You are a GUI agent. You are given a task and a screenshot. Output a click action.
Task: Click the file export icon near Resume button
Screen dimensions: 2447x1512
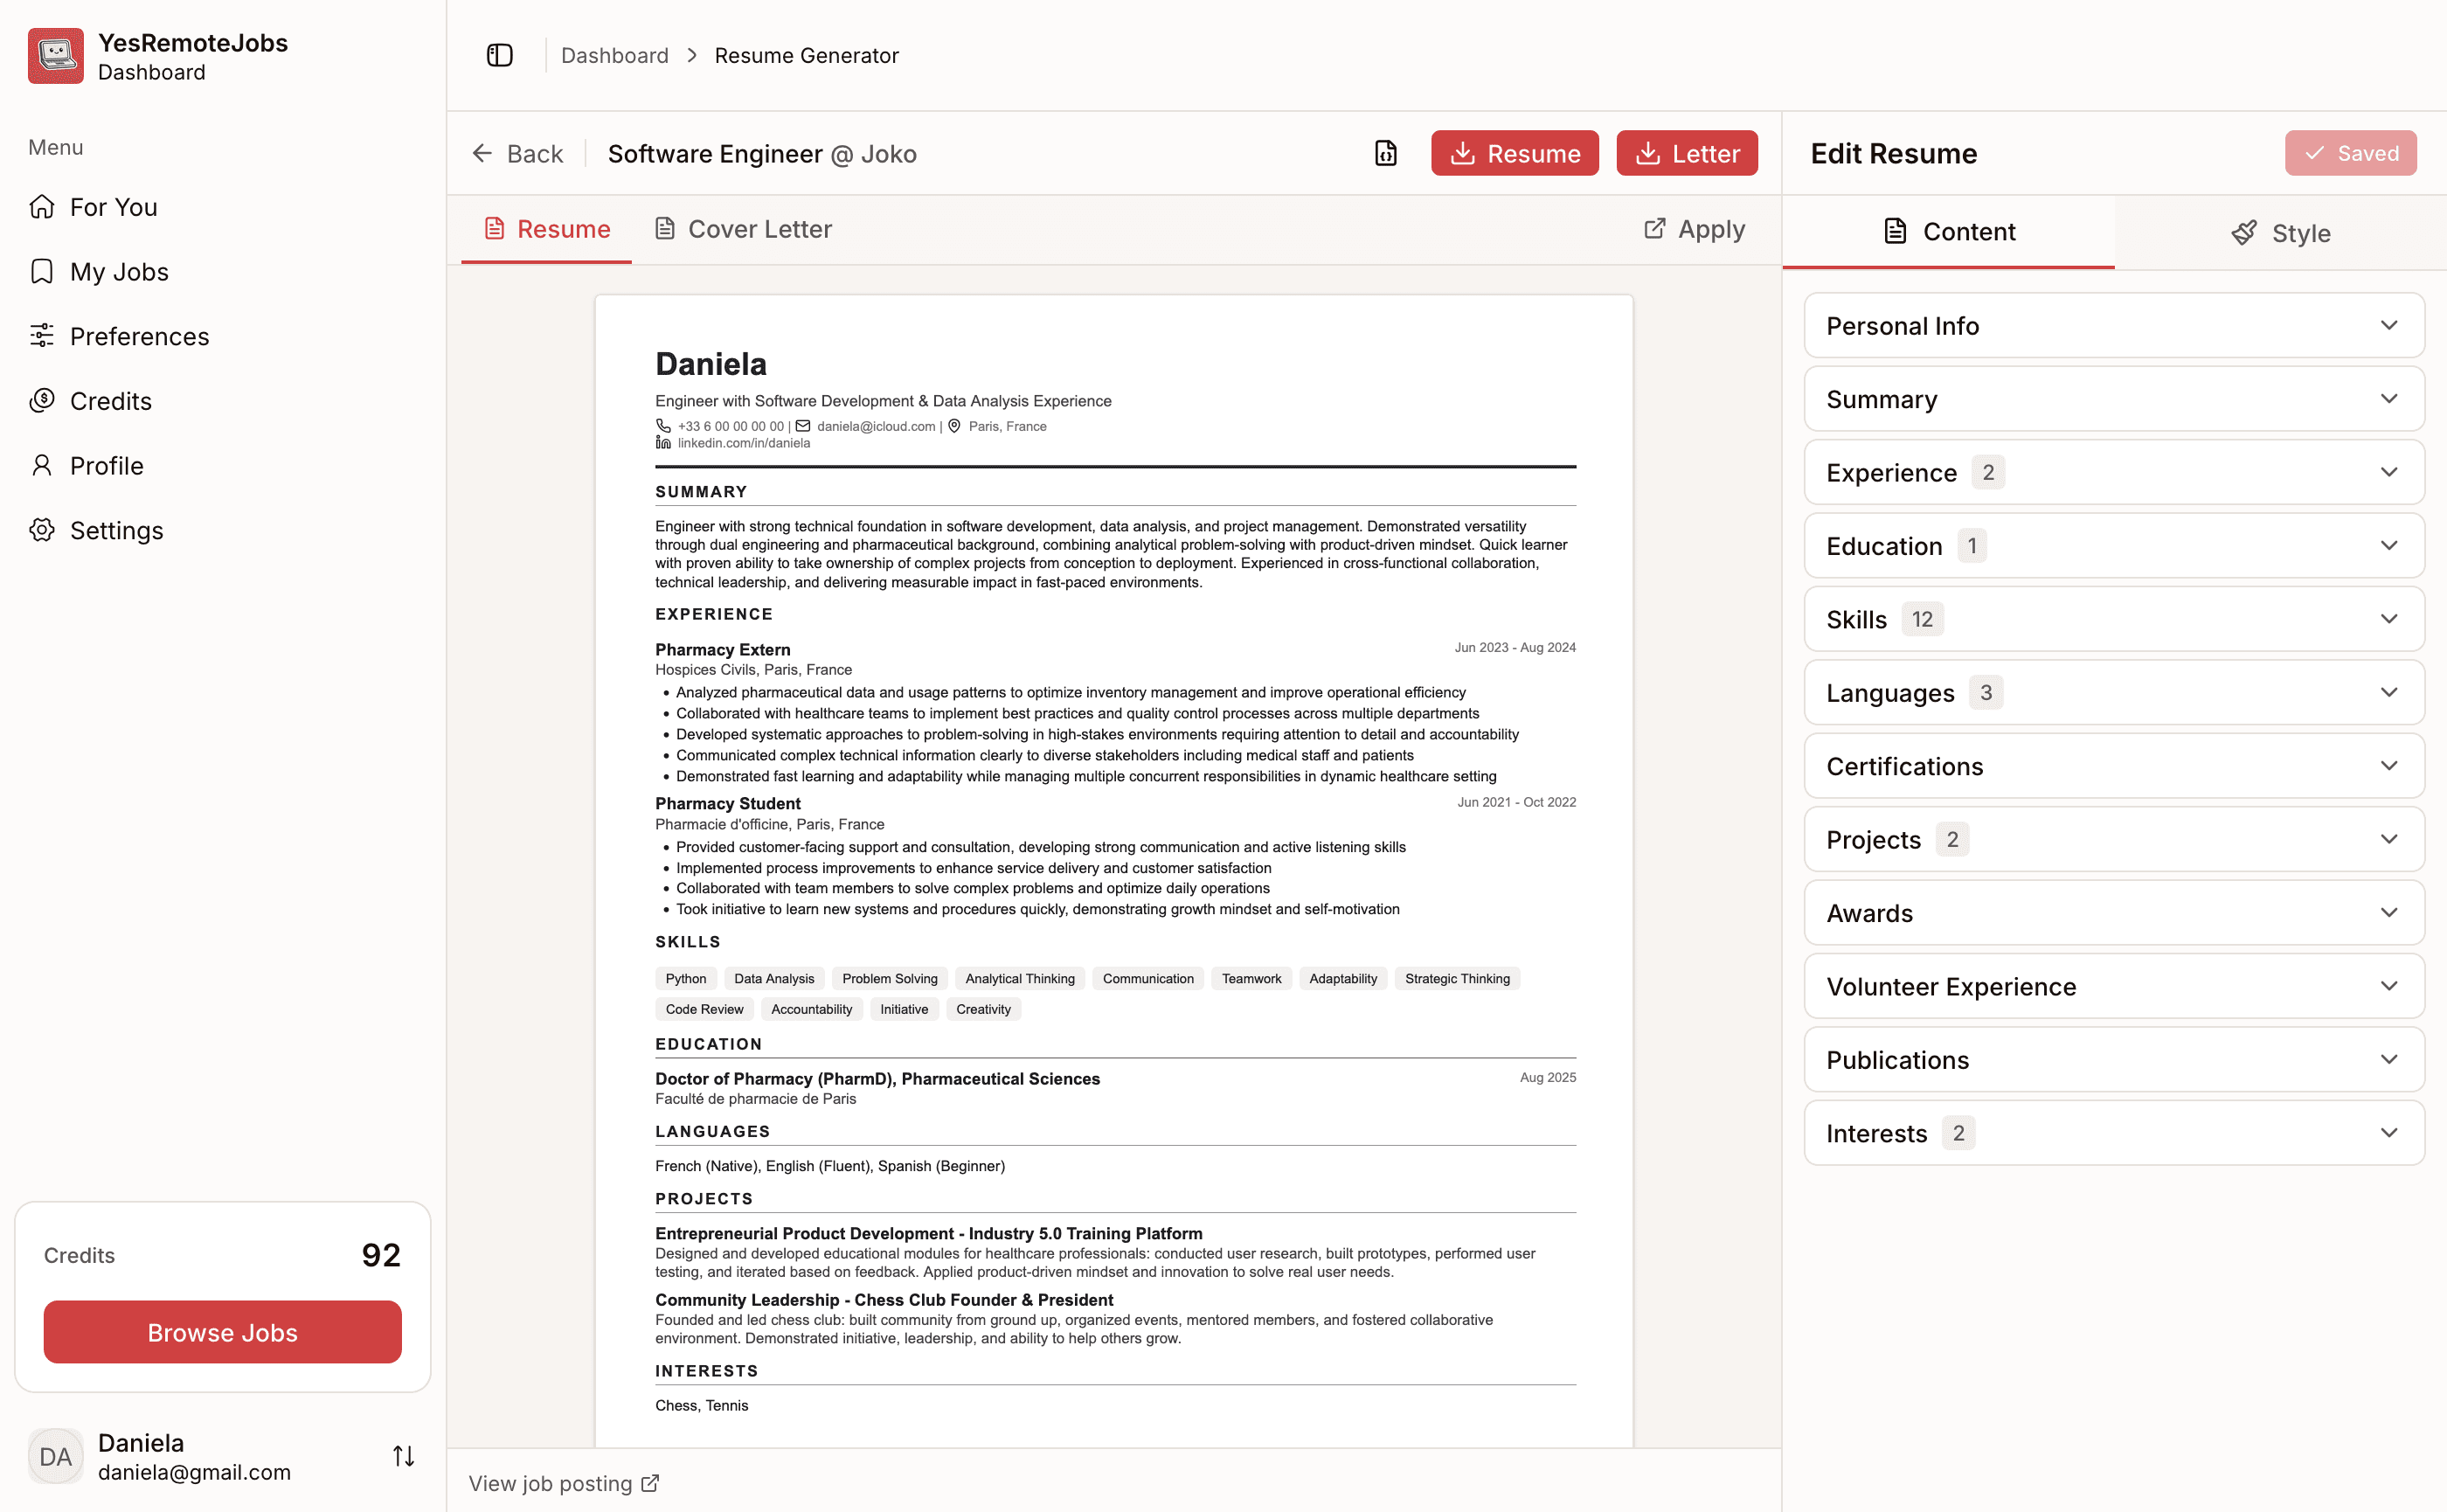click(1385, 153)
